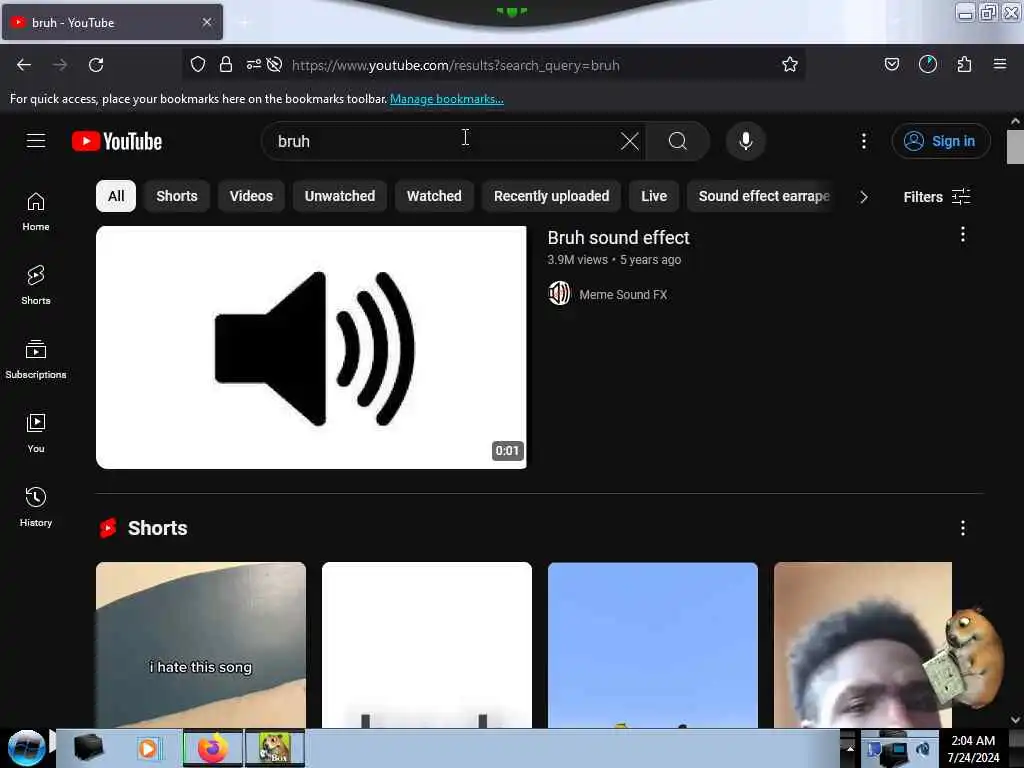Select the Videos filter chip
Screen dimensions: 1024x768
click(251, 196)
